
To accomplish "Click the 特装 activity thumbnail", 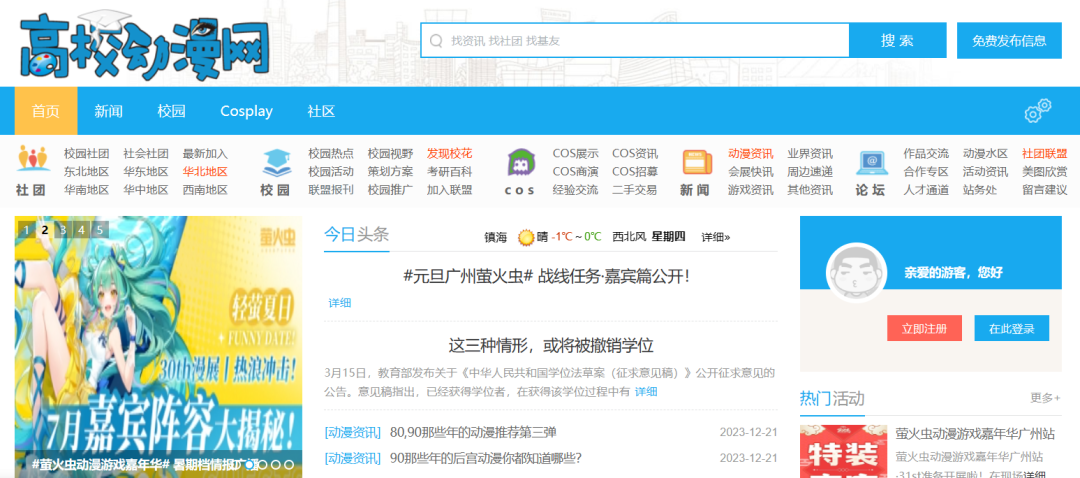I will [843, 451].
